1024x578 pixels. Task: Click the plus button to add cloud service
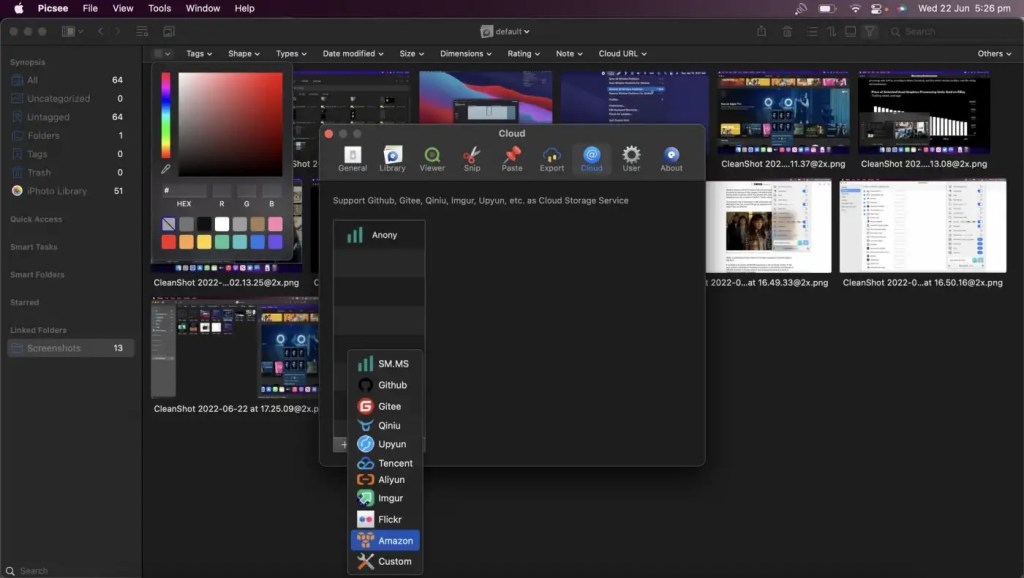coord(344,444)
